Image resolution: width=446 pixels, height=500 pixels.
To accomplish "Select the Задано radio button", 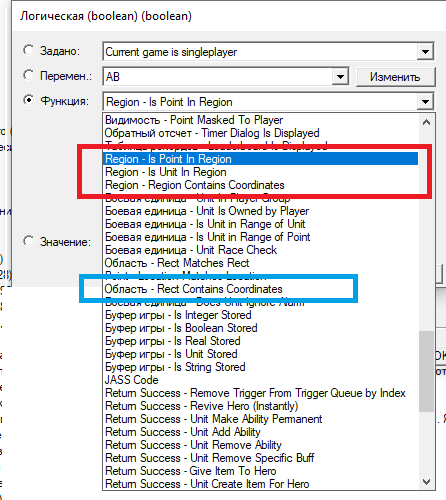I will click(29, 50).
